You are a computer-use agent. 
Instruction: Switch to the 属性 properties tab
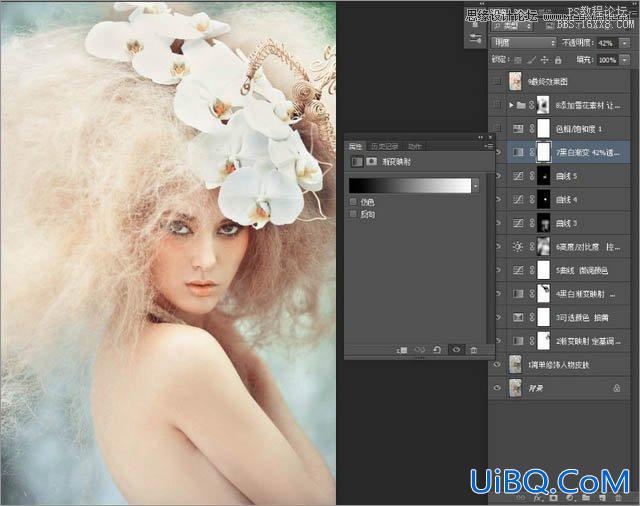(x=355, y=146)
